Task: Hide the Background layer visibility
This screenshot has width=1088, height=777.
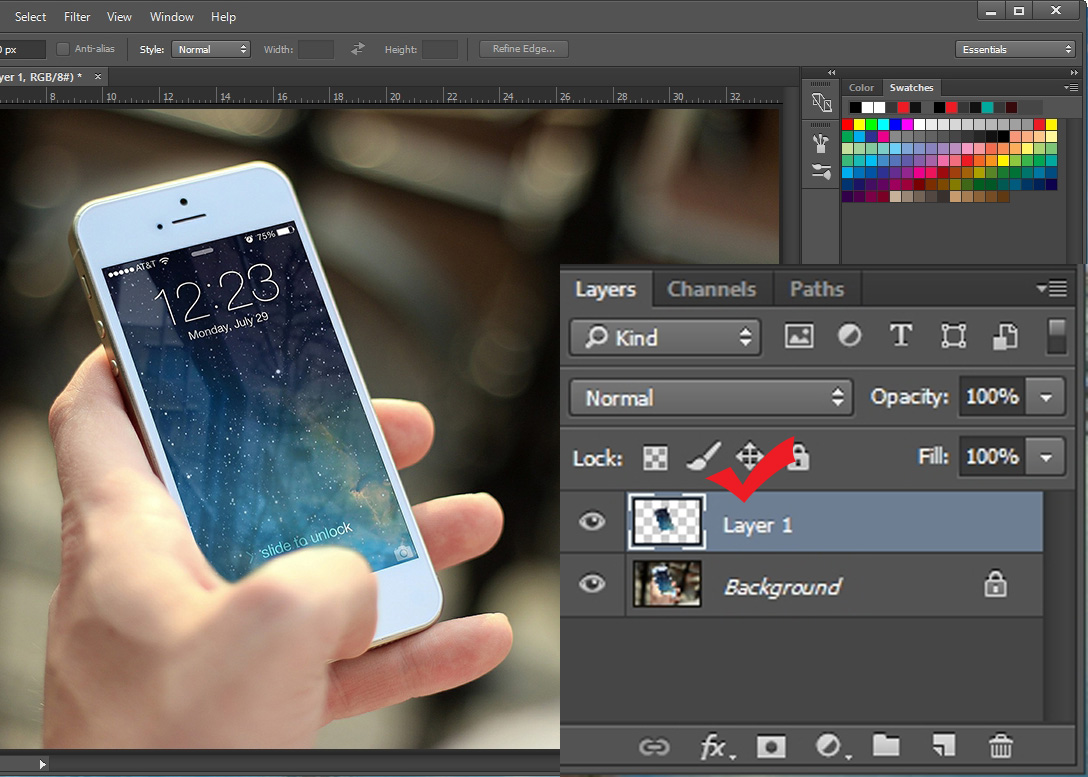Action: [592, 585]
